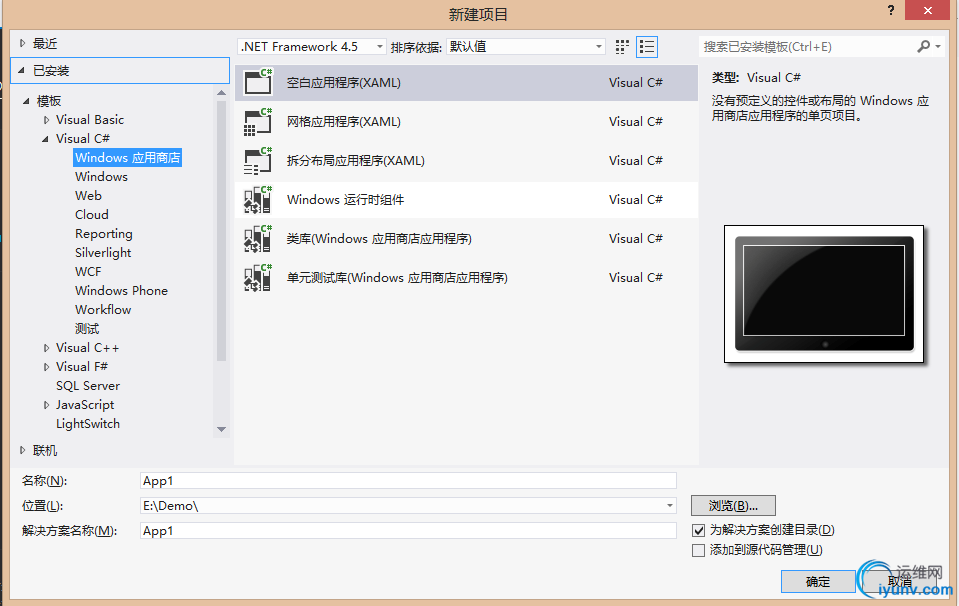Expand the Visual C++ node
The height and width of the screenshot is (606, 959).
46,348
